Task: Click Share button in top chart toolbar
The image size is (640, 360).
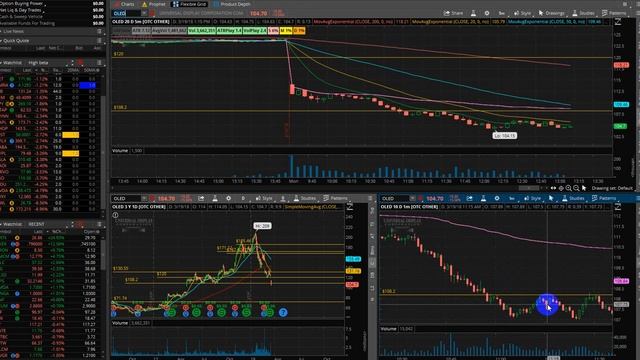Action: pyautogui.click(x=453, y=13)
